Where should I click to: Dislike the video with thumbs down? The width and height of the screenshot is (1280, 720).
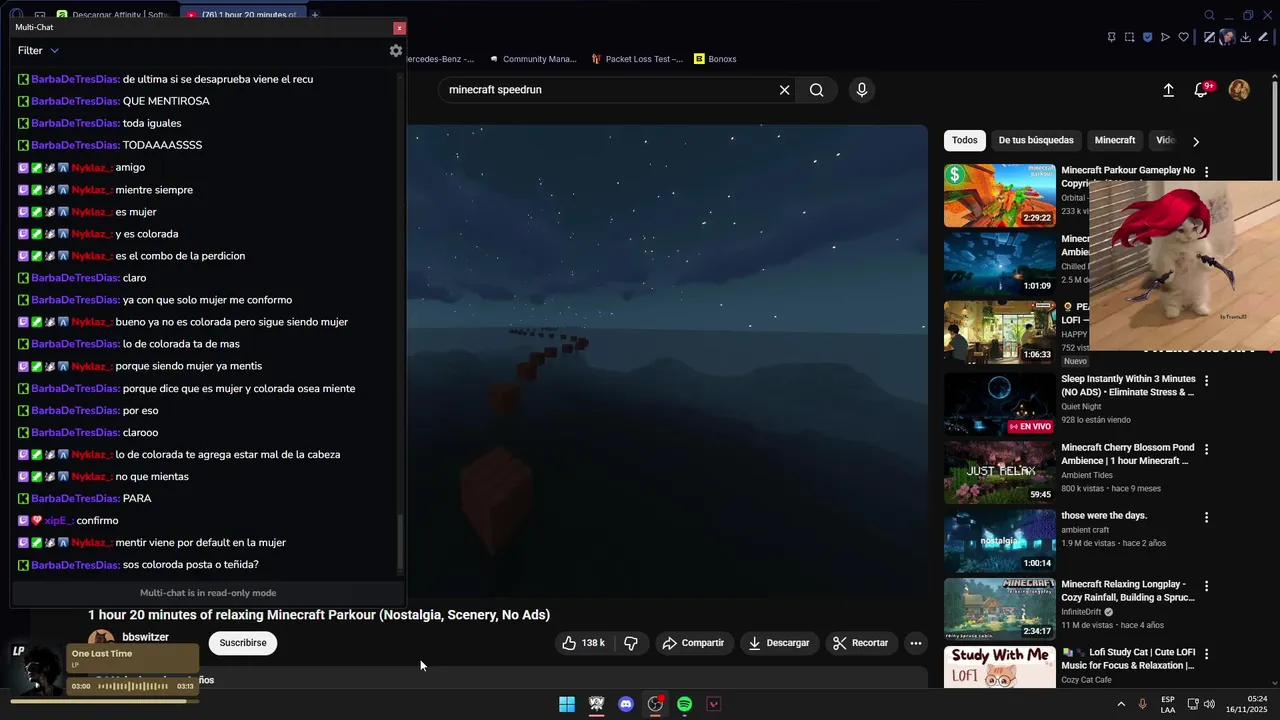631,643
